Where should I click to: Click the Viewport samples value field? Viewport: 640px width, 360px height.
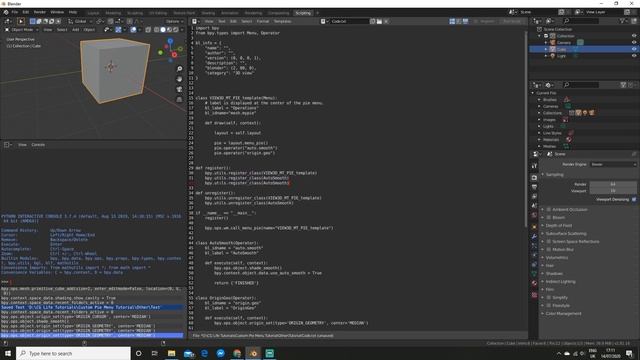coord(613,191)
